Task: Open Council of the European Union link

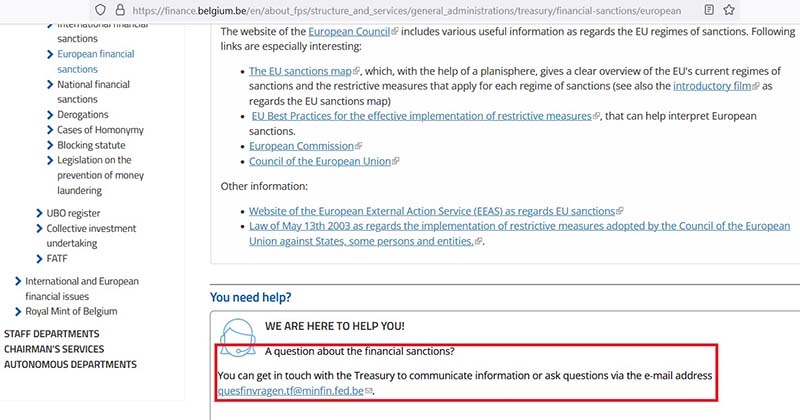Action: pyautogui.click(x=320, y=162)
